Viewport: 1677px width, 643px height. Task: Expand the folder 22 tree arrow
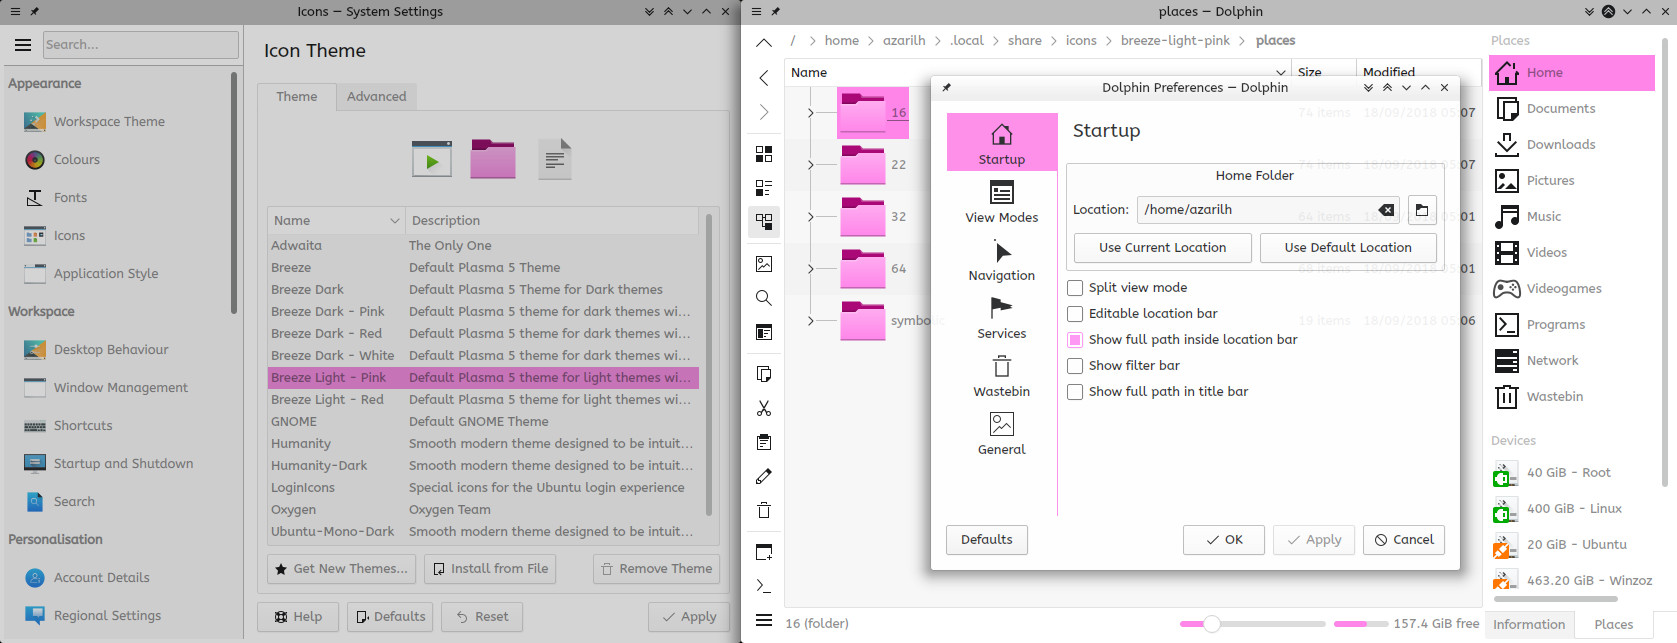[811, 165]
